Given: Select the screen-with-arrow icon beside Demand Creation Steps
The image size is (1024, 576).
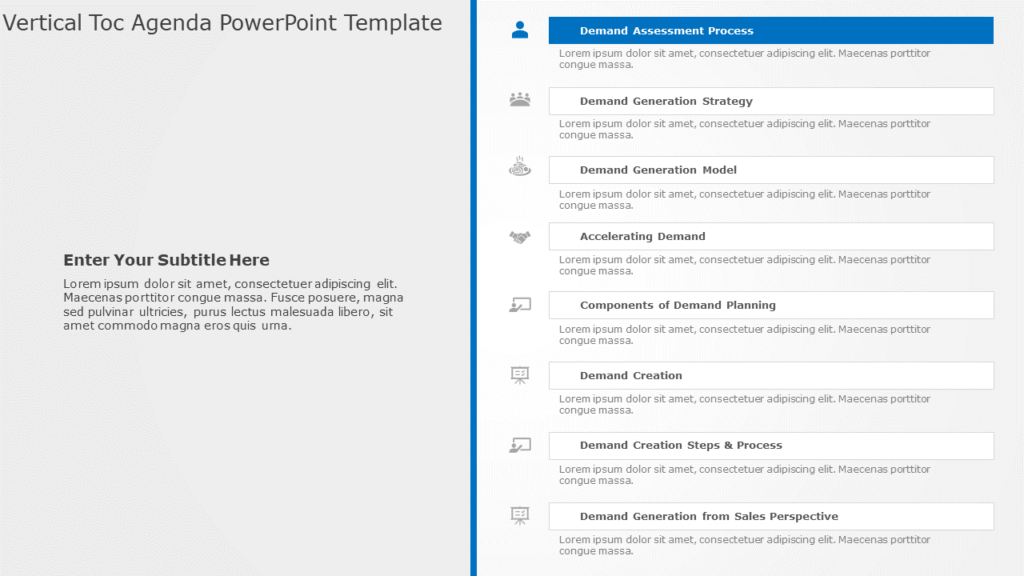Looking at the screenshot, I should coord(518,444).
